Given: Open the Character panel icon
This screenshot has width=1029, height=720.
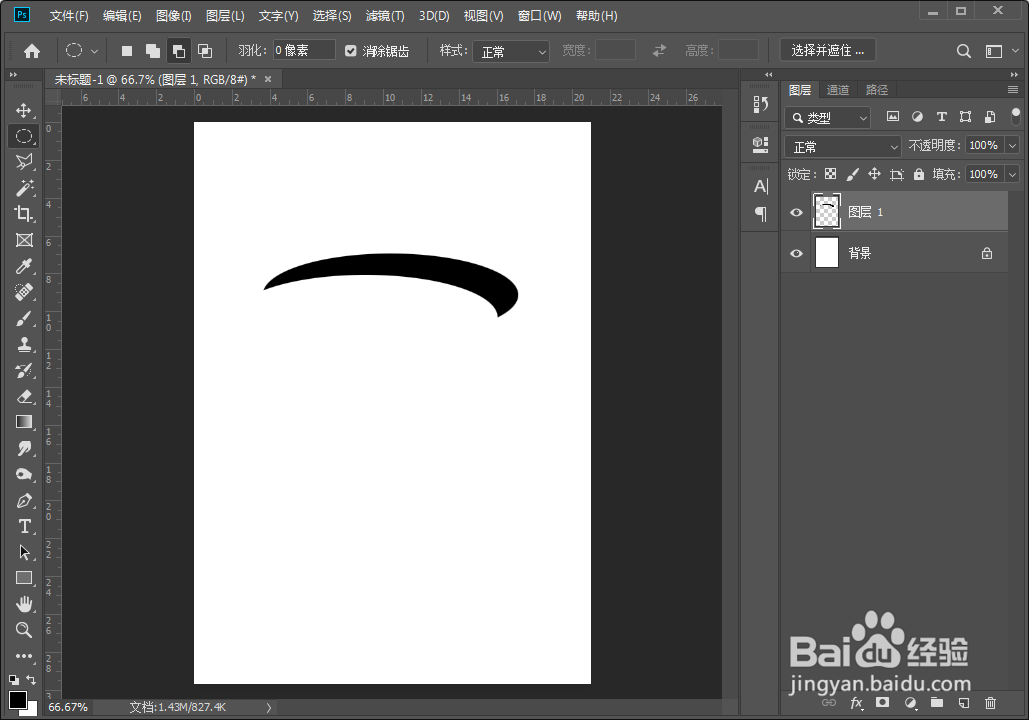Looking at the screenshot, I should pyautogui.click(x=761, y=186).
